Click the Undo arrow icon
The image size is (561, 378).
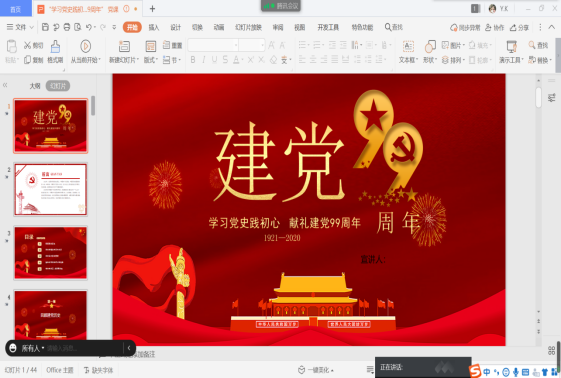[x=89, y=27]
